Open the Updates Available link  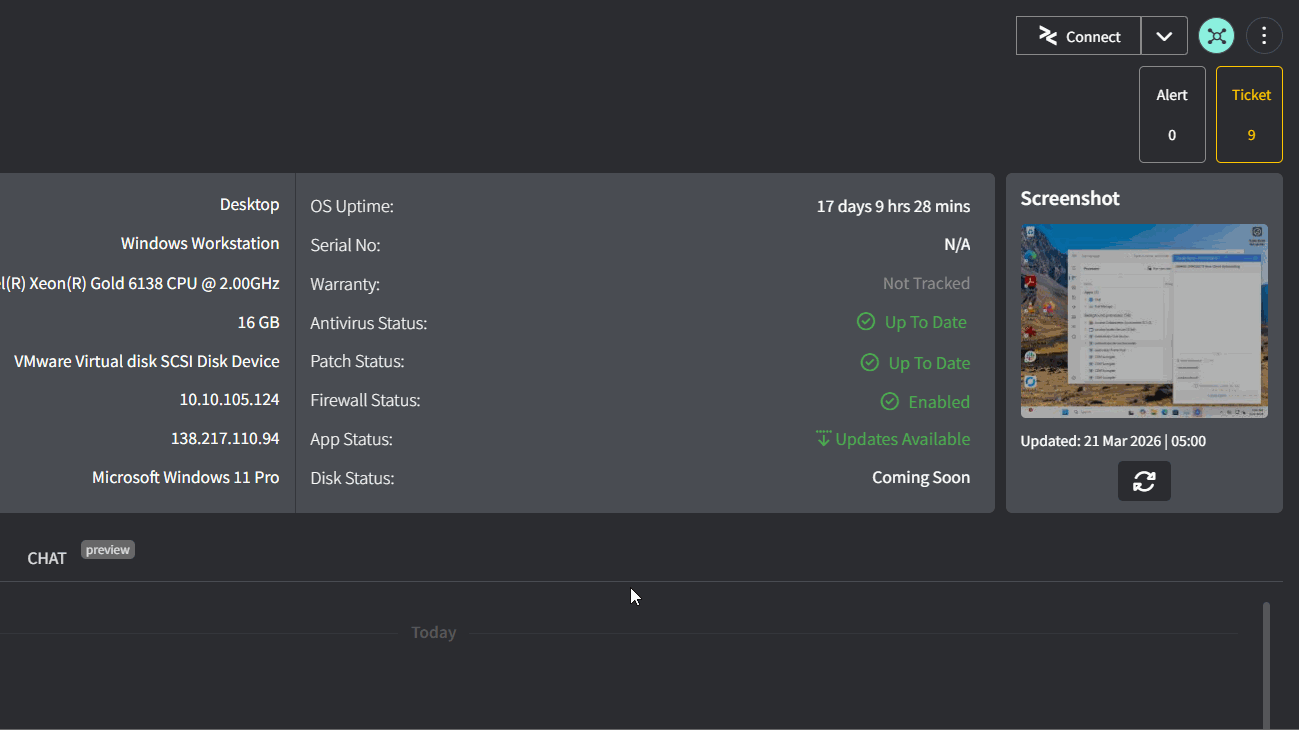tap(902, 439)
